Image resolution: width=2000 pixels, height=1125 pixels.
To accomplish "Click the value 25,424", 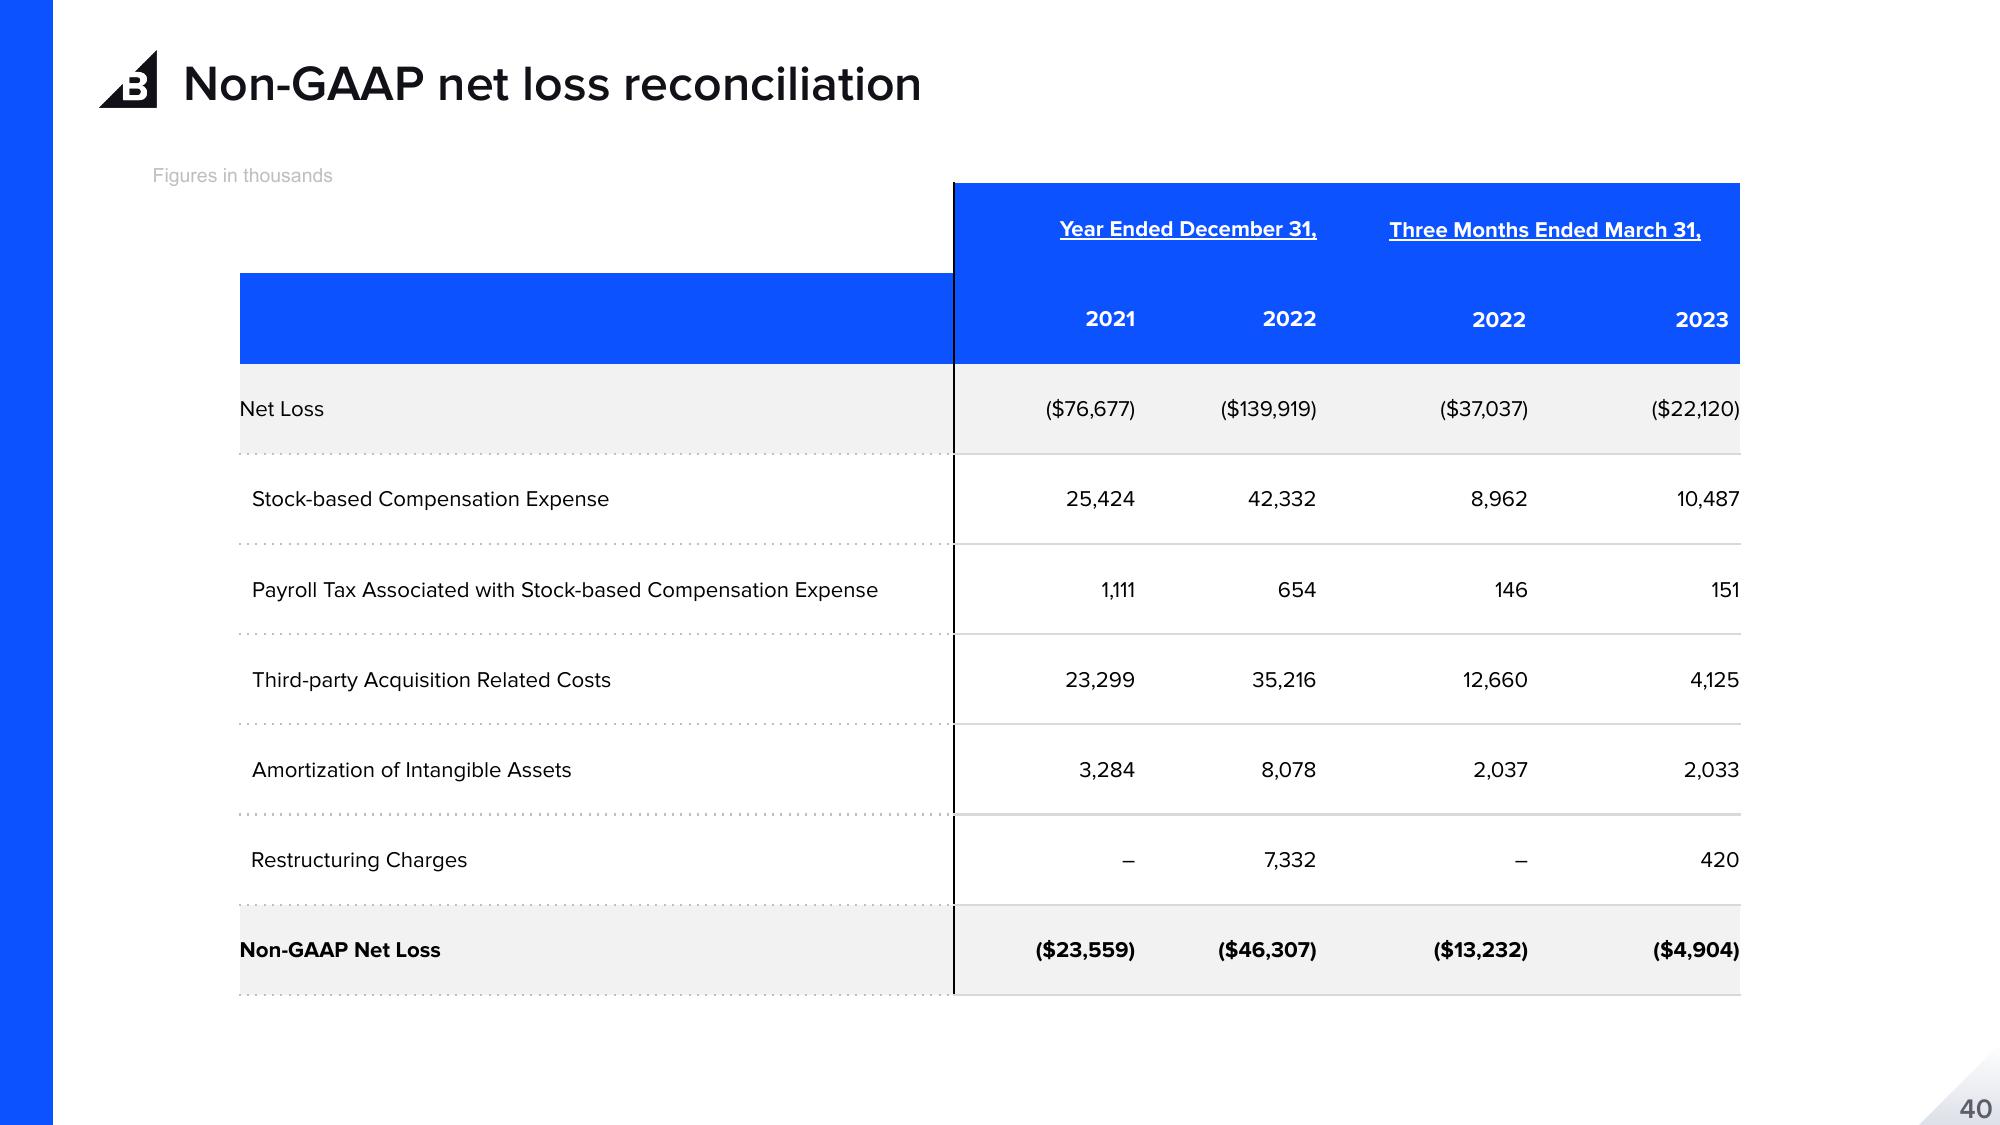I will (1100, 499).
